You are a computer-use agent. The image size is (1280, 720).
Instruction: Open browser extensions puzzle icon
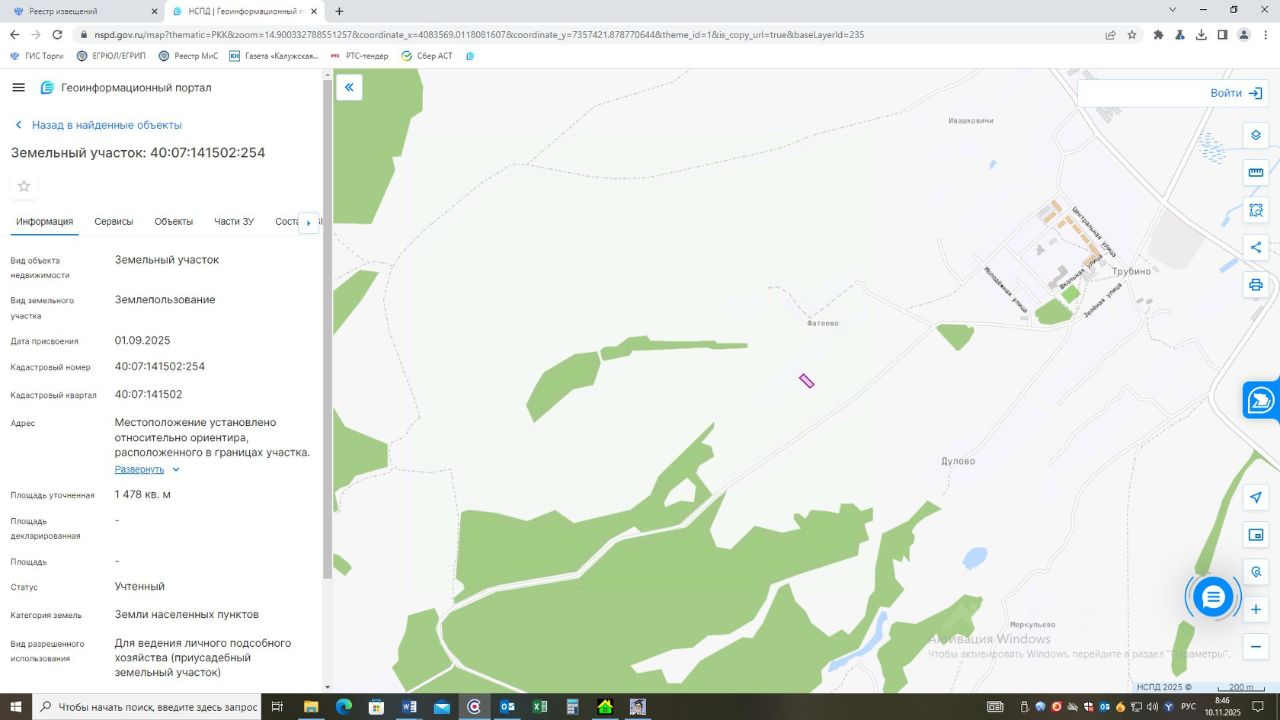click(x=1158, y=34)
